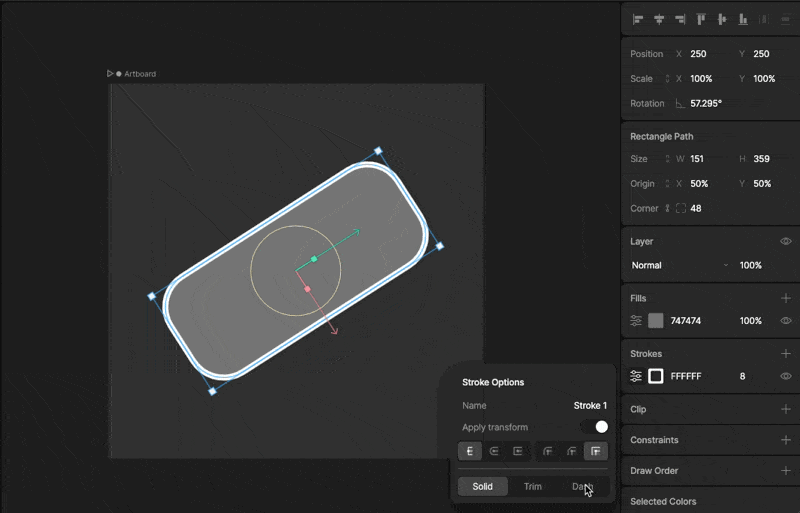The height and width of the screenshot is (513, 800).
Task: Click the Artboard label on the canvas
Action: pyautogui.click(x=140, y=74)
